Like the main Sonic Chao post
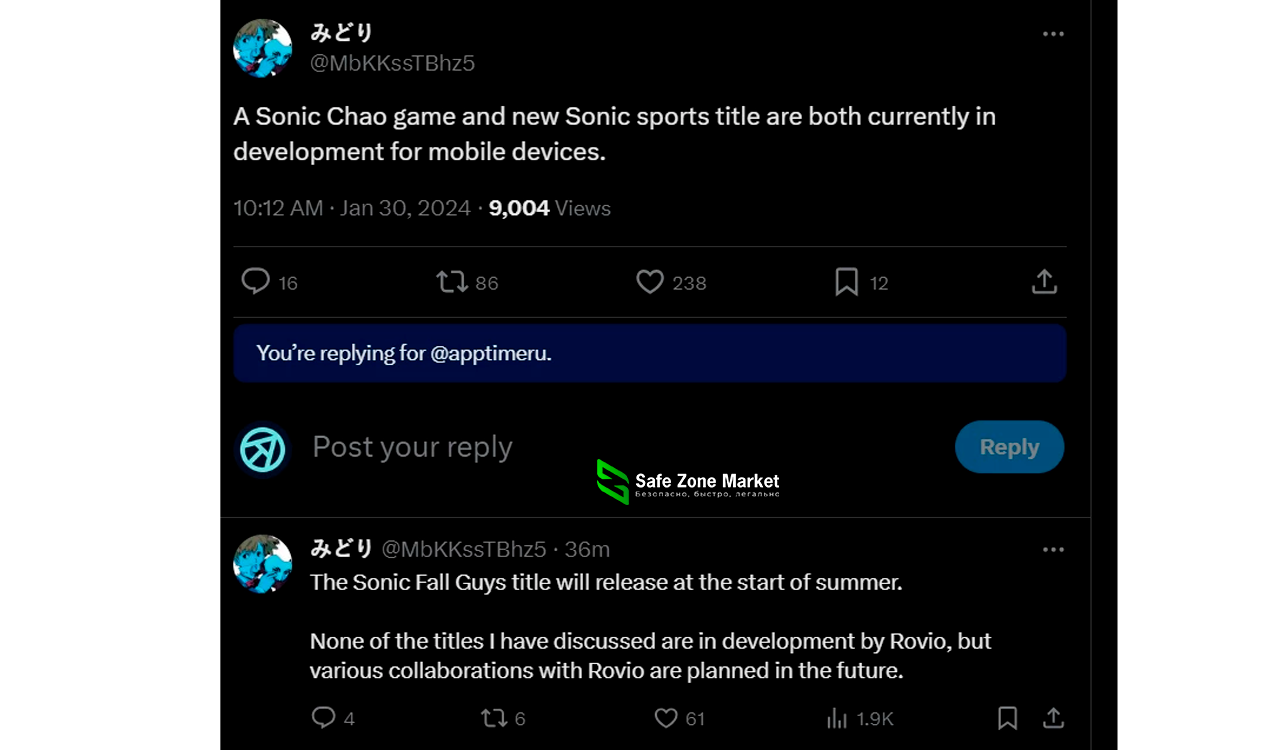This screenshot has width=1287, height=750. click(650, 282)
